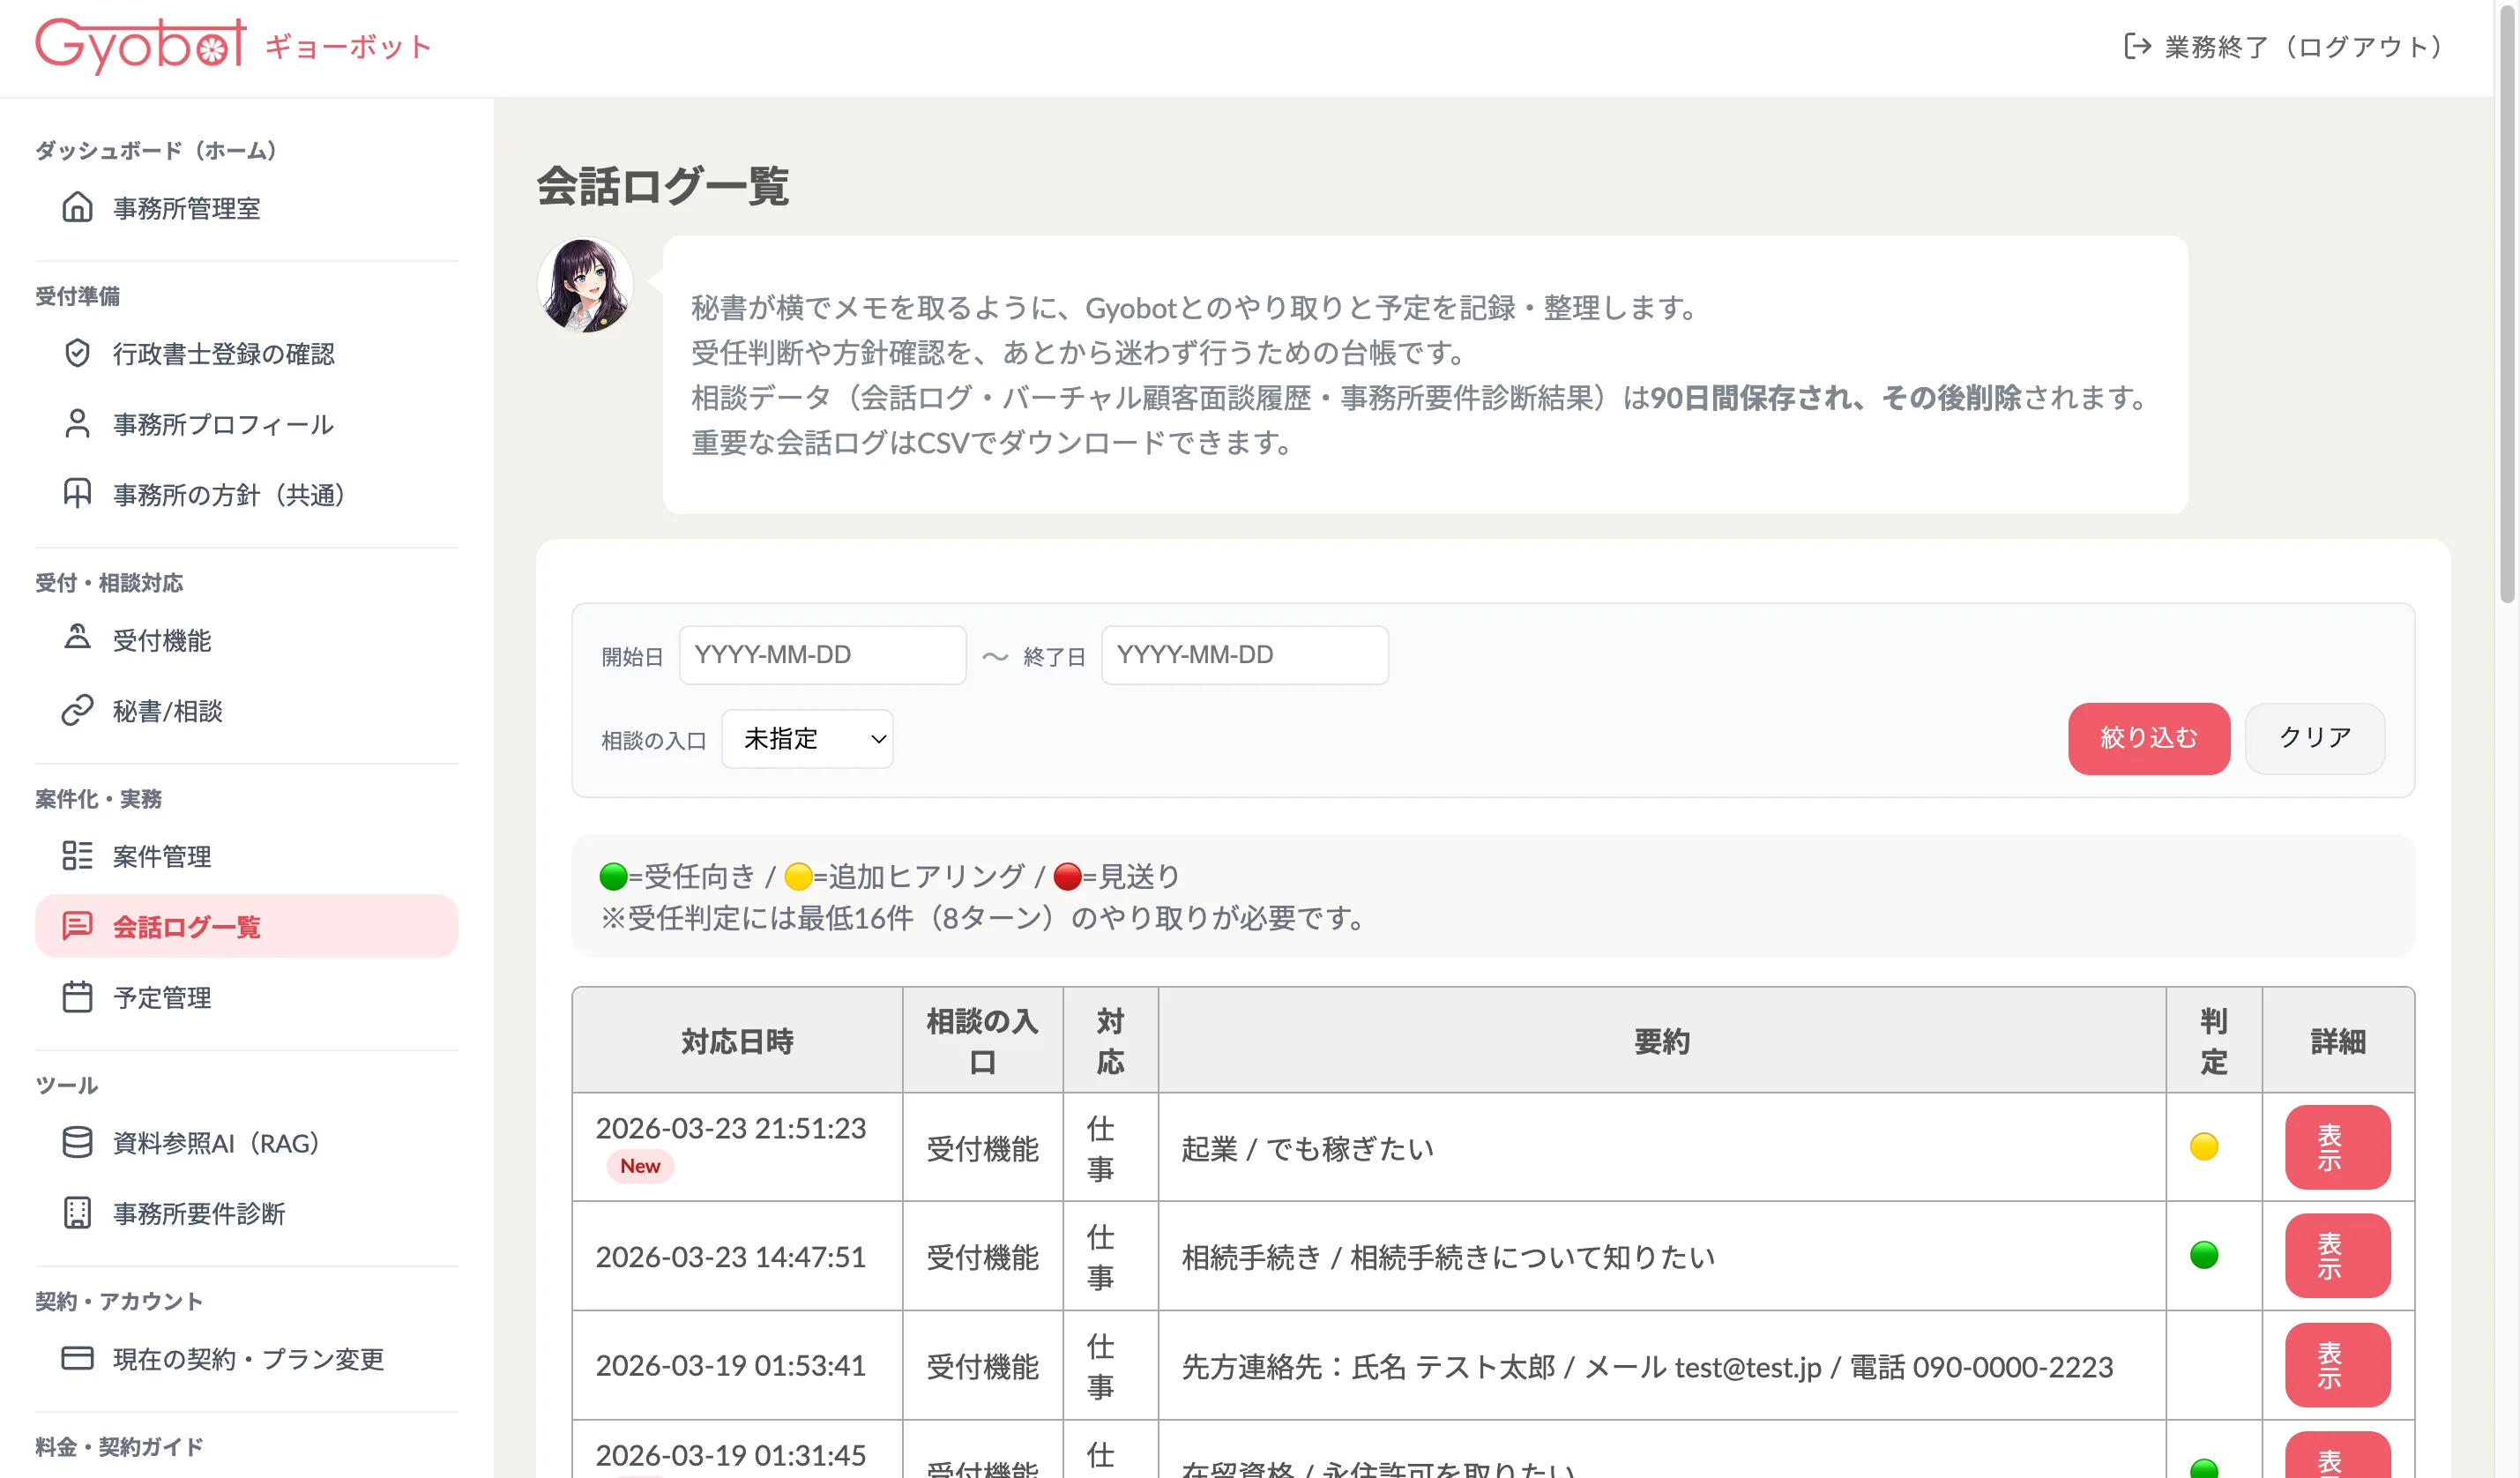Click the secretary avatar thumbnail
Screen dimensions: 2520x1478
tap(585, 285)
